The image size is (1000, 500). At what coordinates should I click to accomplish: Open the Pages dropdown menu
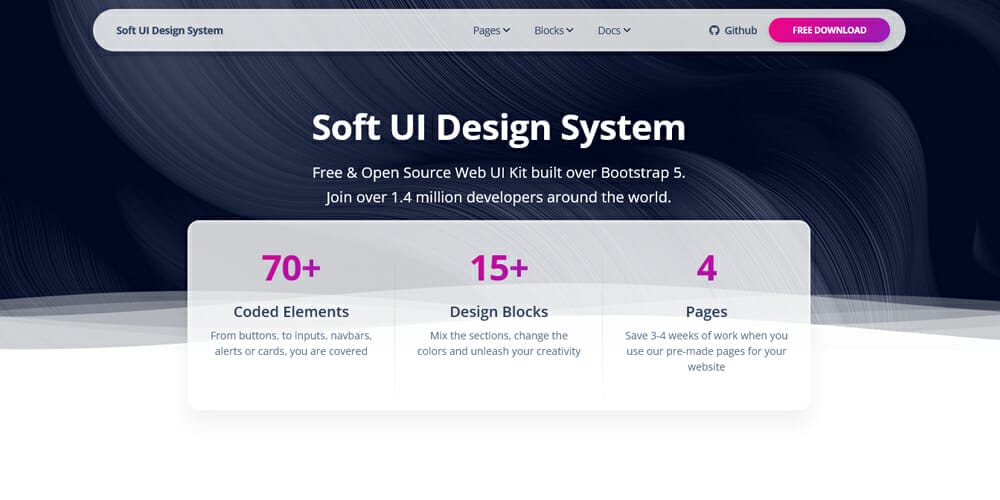[491, 30]
